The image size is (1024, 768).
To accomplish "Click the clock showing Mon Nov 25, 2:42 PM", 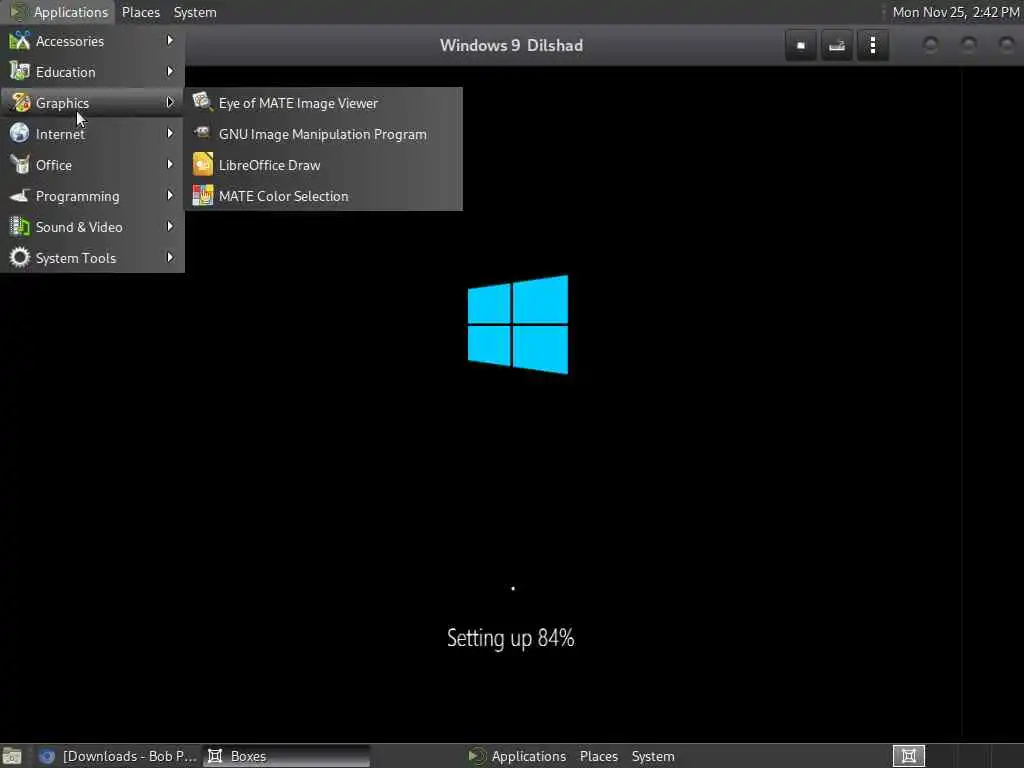I will pos(955,12).
